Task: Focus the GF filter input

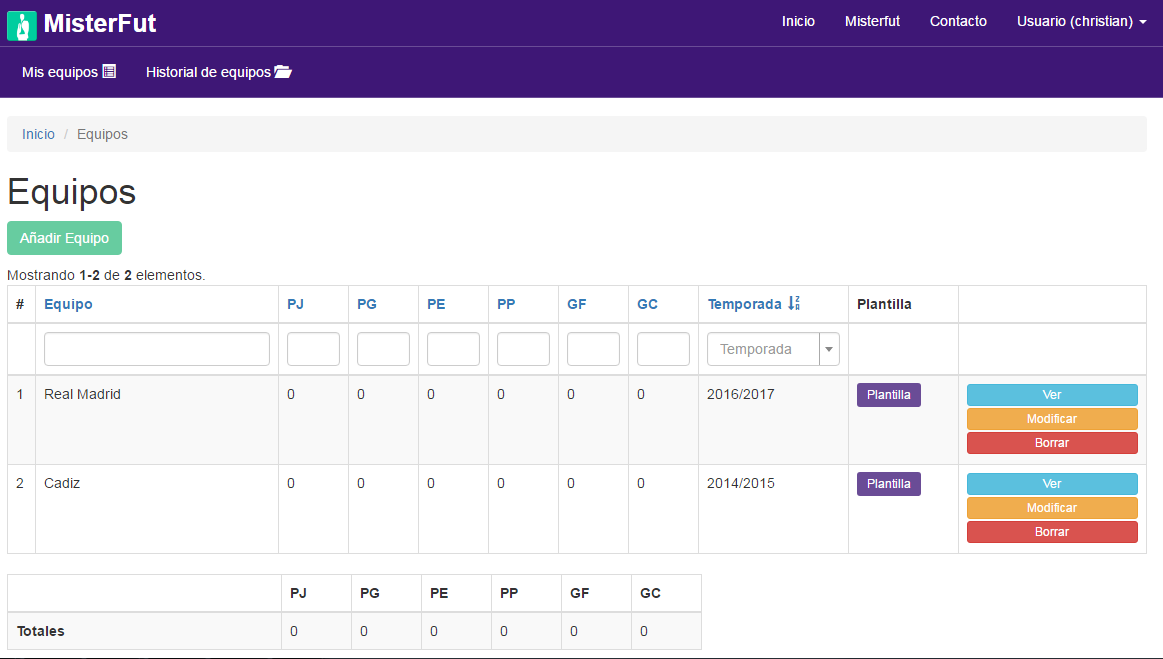Action: pos(593,349)
